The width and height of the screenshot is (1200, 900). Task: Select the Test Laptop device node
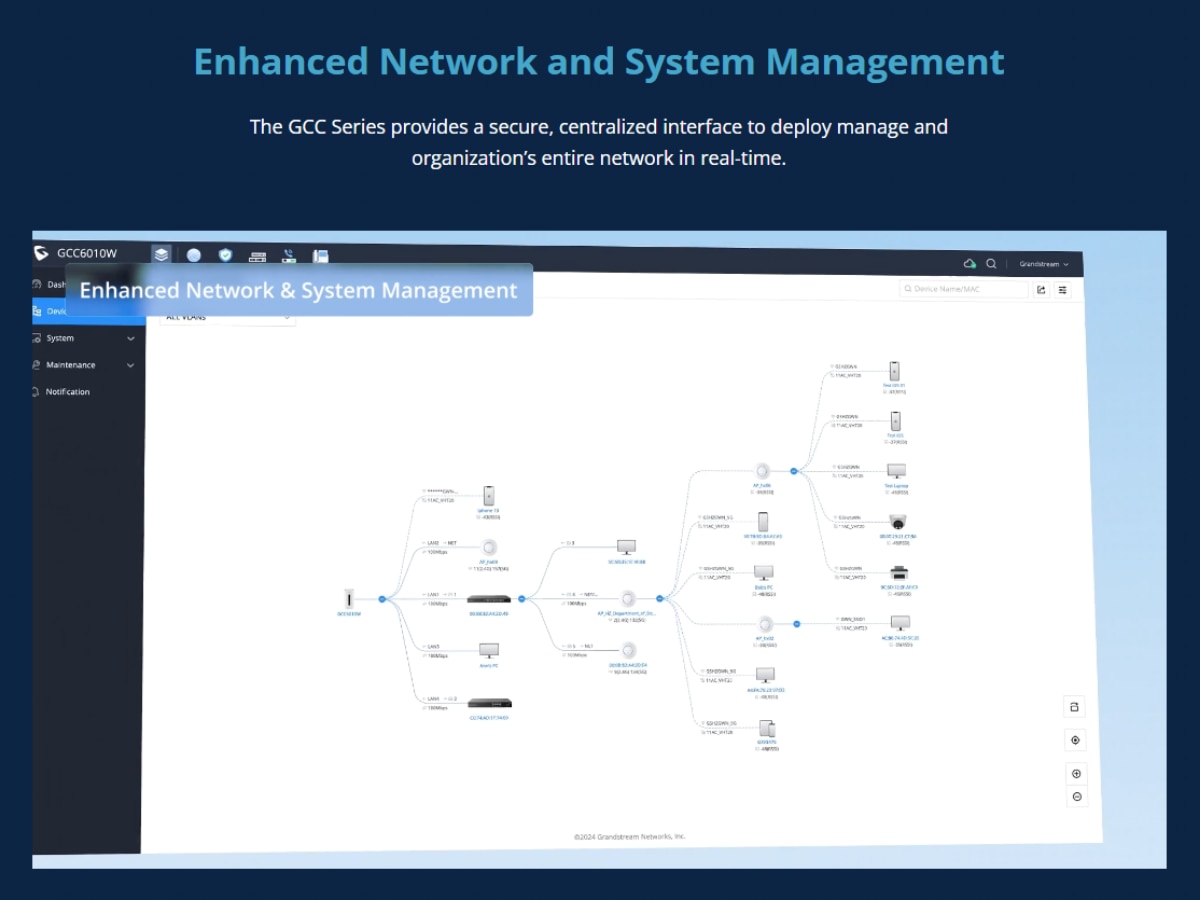click(896, 472)
